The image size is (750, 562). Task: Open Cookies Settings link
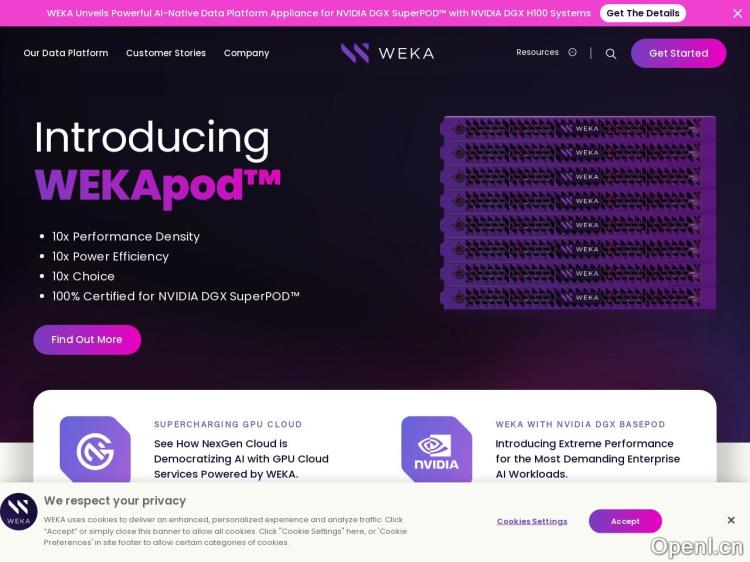click(532, 521)
